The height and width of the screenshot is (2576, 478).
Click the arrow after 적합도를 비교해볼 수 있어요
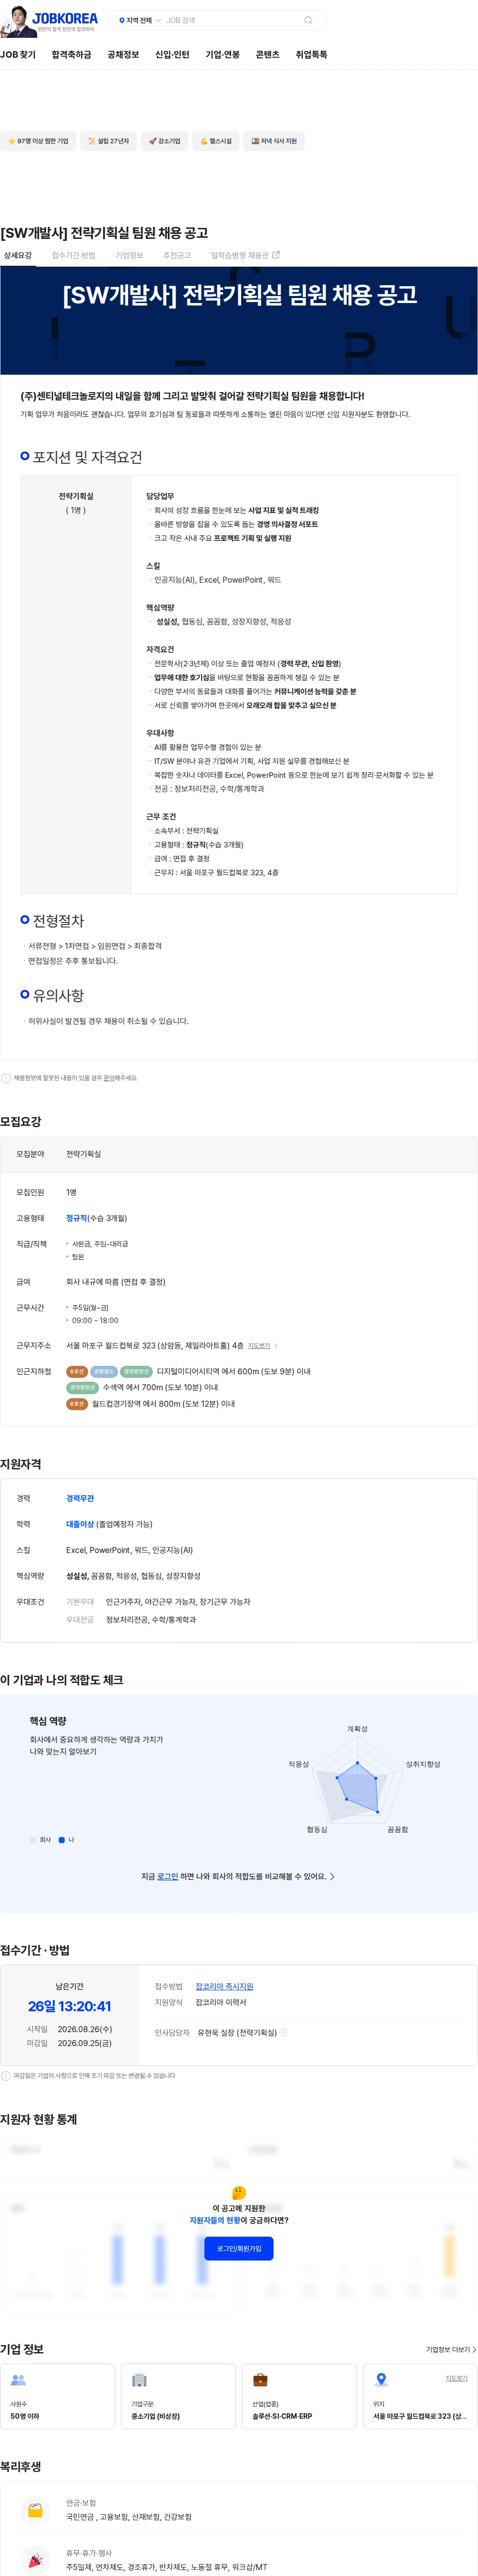tap(332, 1876)
